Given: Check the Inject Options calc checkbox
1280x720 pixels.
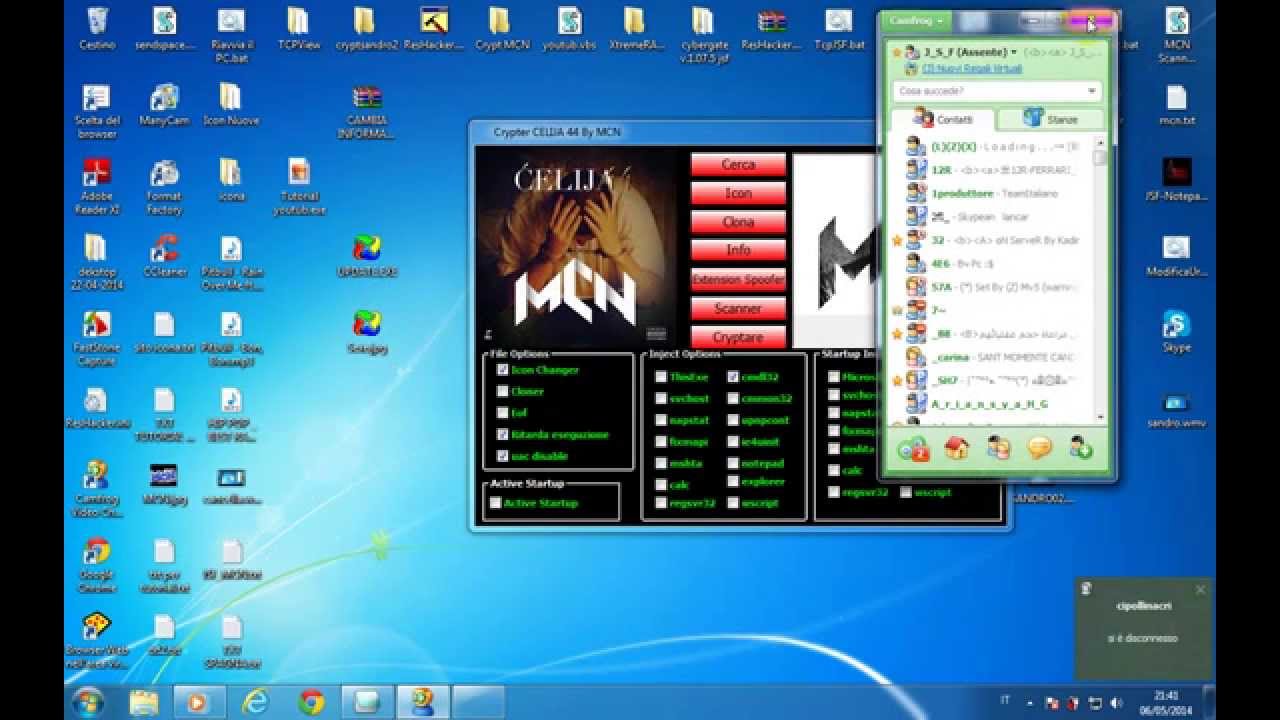Looking at the screenshot, I should (661, 484).
